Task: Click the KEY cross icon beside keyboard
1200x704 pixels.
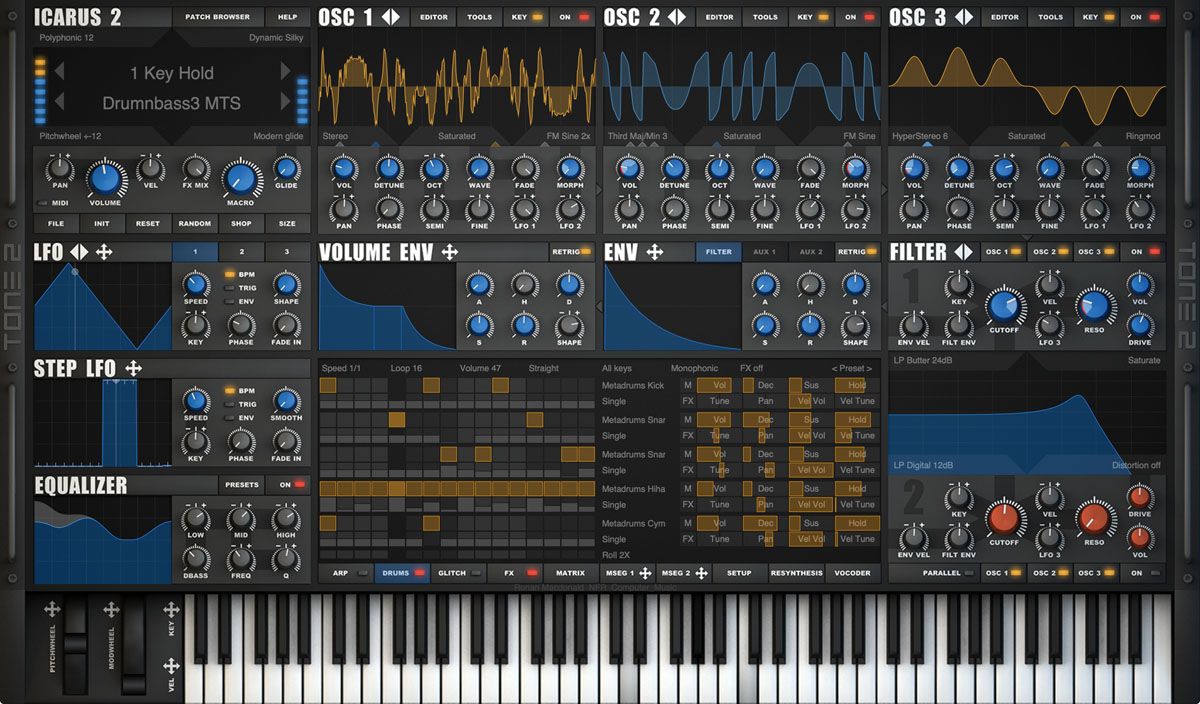Action: pos(171,610)
